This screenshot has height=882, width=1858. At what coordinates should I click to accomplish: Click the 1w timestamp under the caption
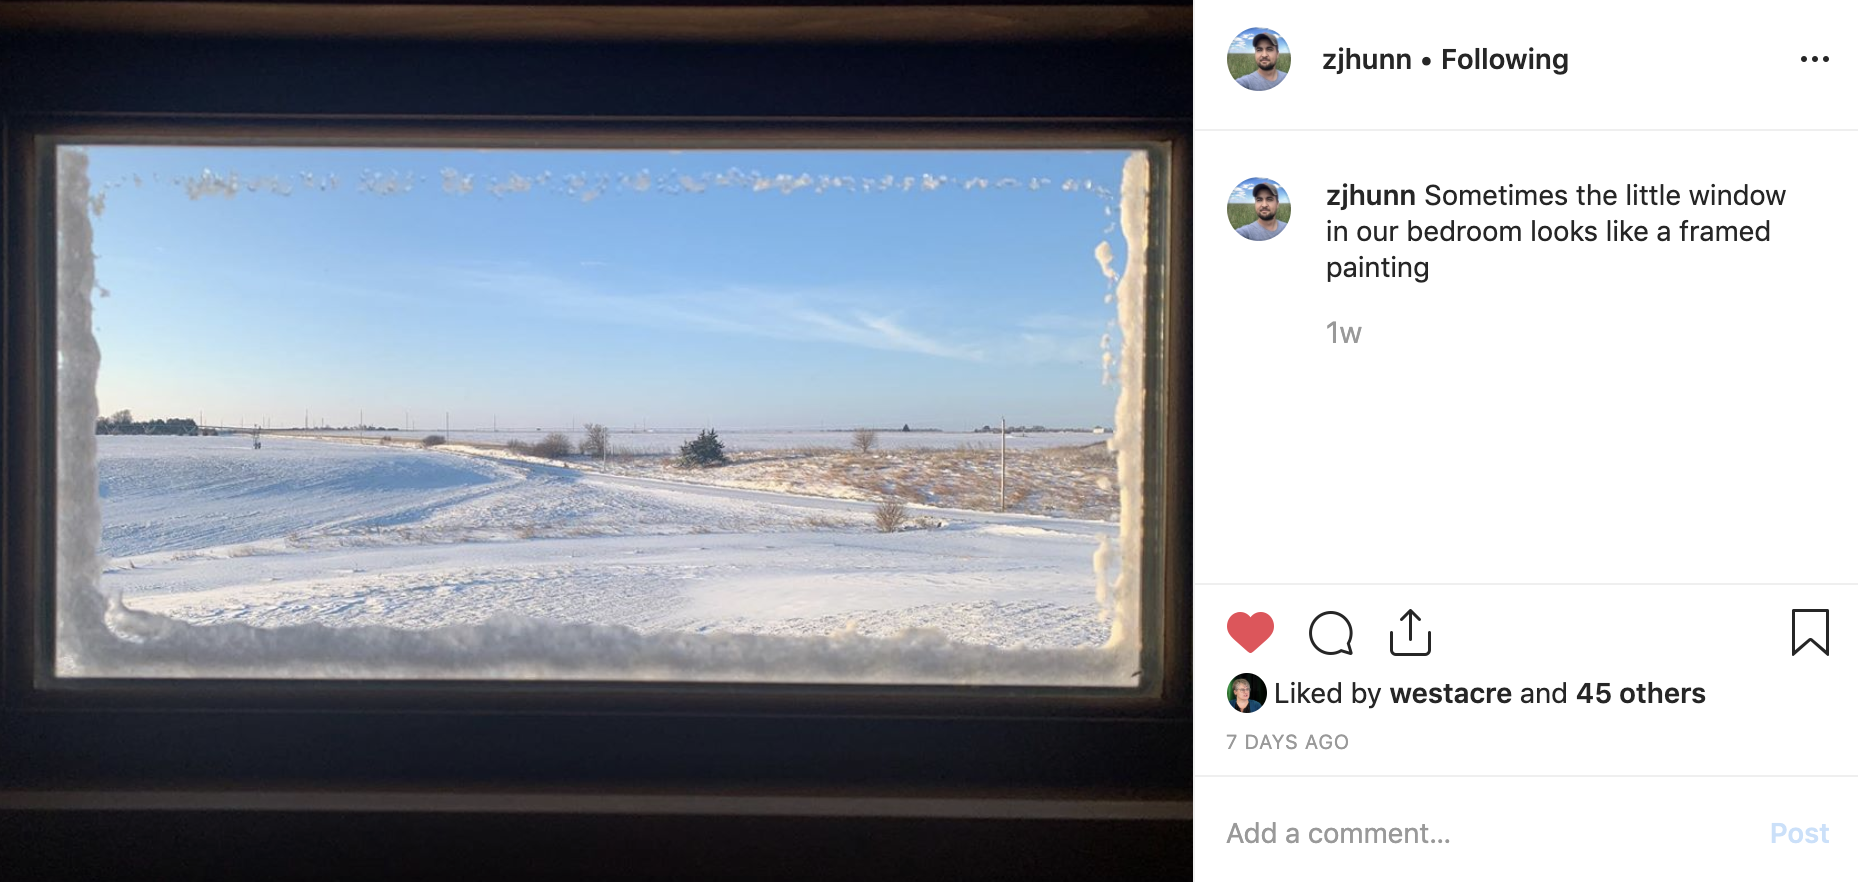[x=1343, y=333]
